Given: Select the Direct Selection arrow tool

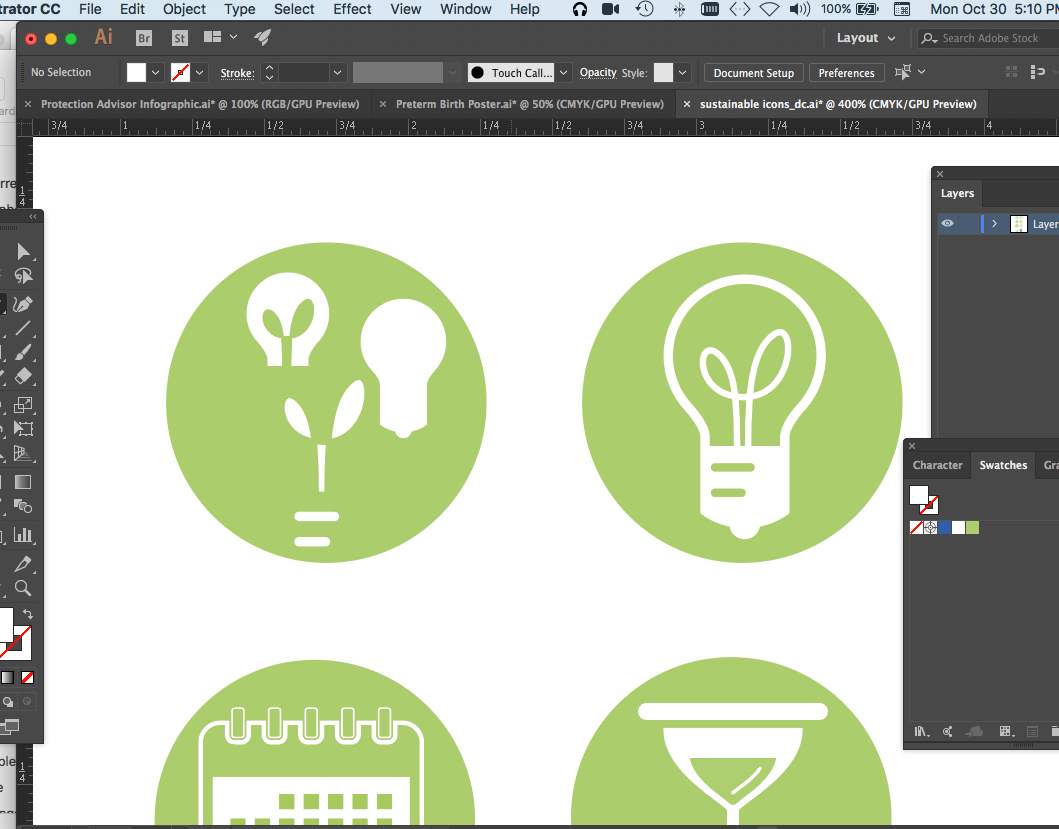Looking at the screenshot, I should (x=23, y=251).
